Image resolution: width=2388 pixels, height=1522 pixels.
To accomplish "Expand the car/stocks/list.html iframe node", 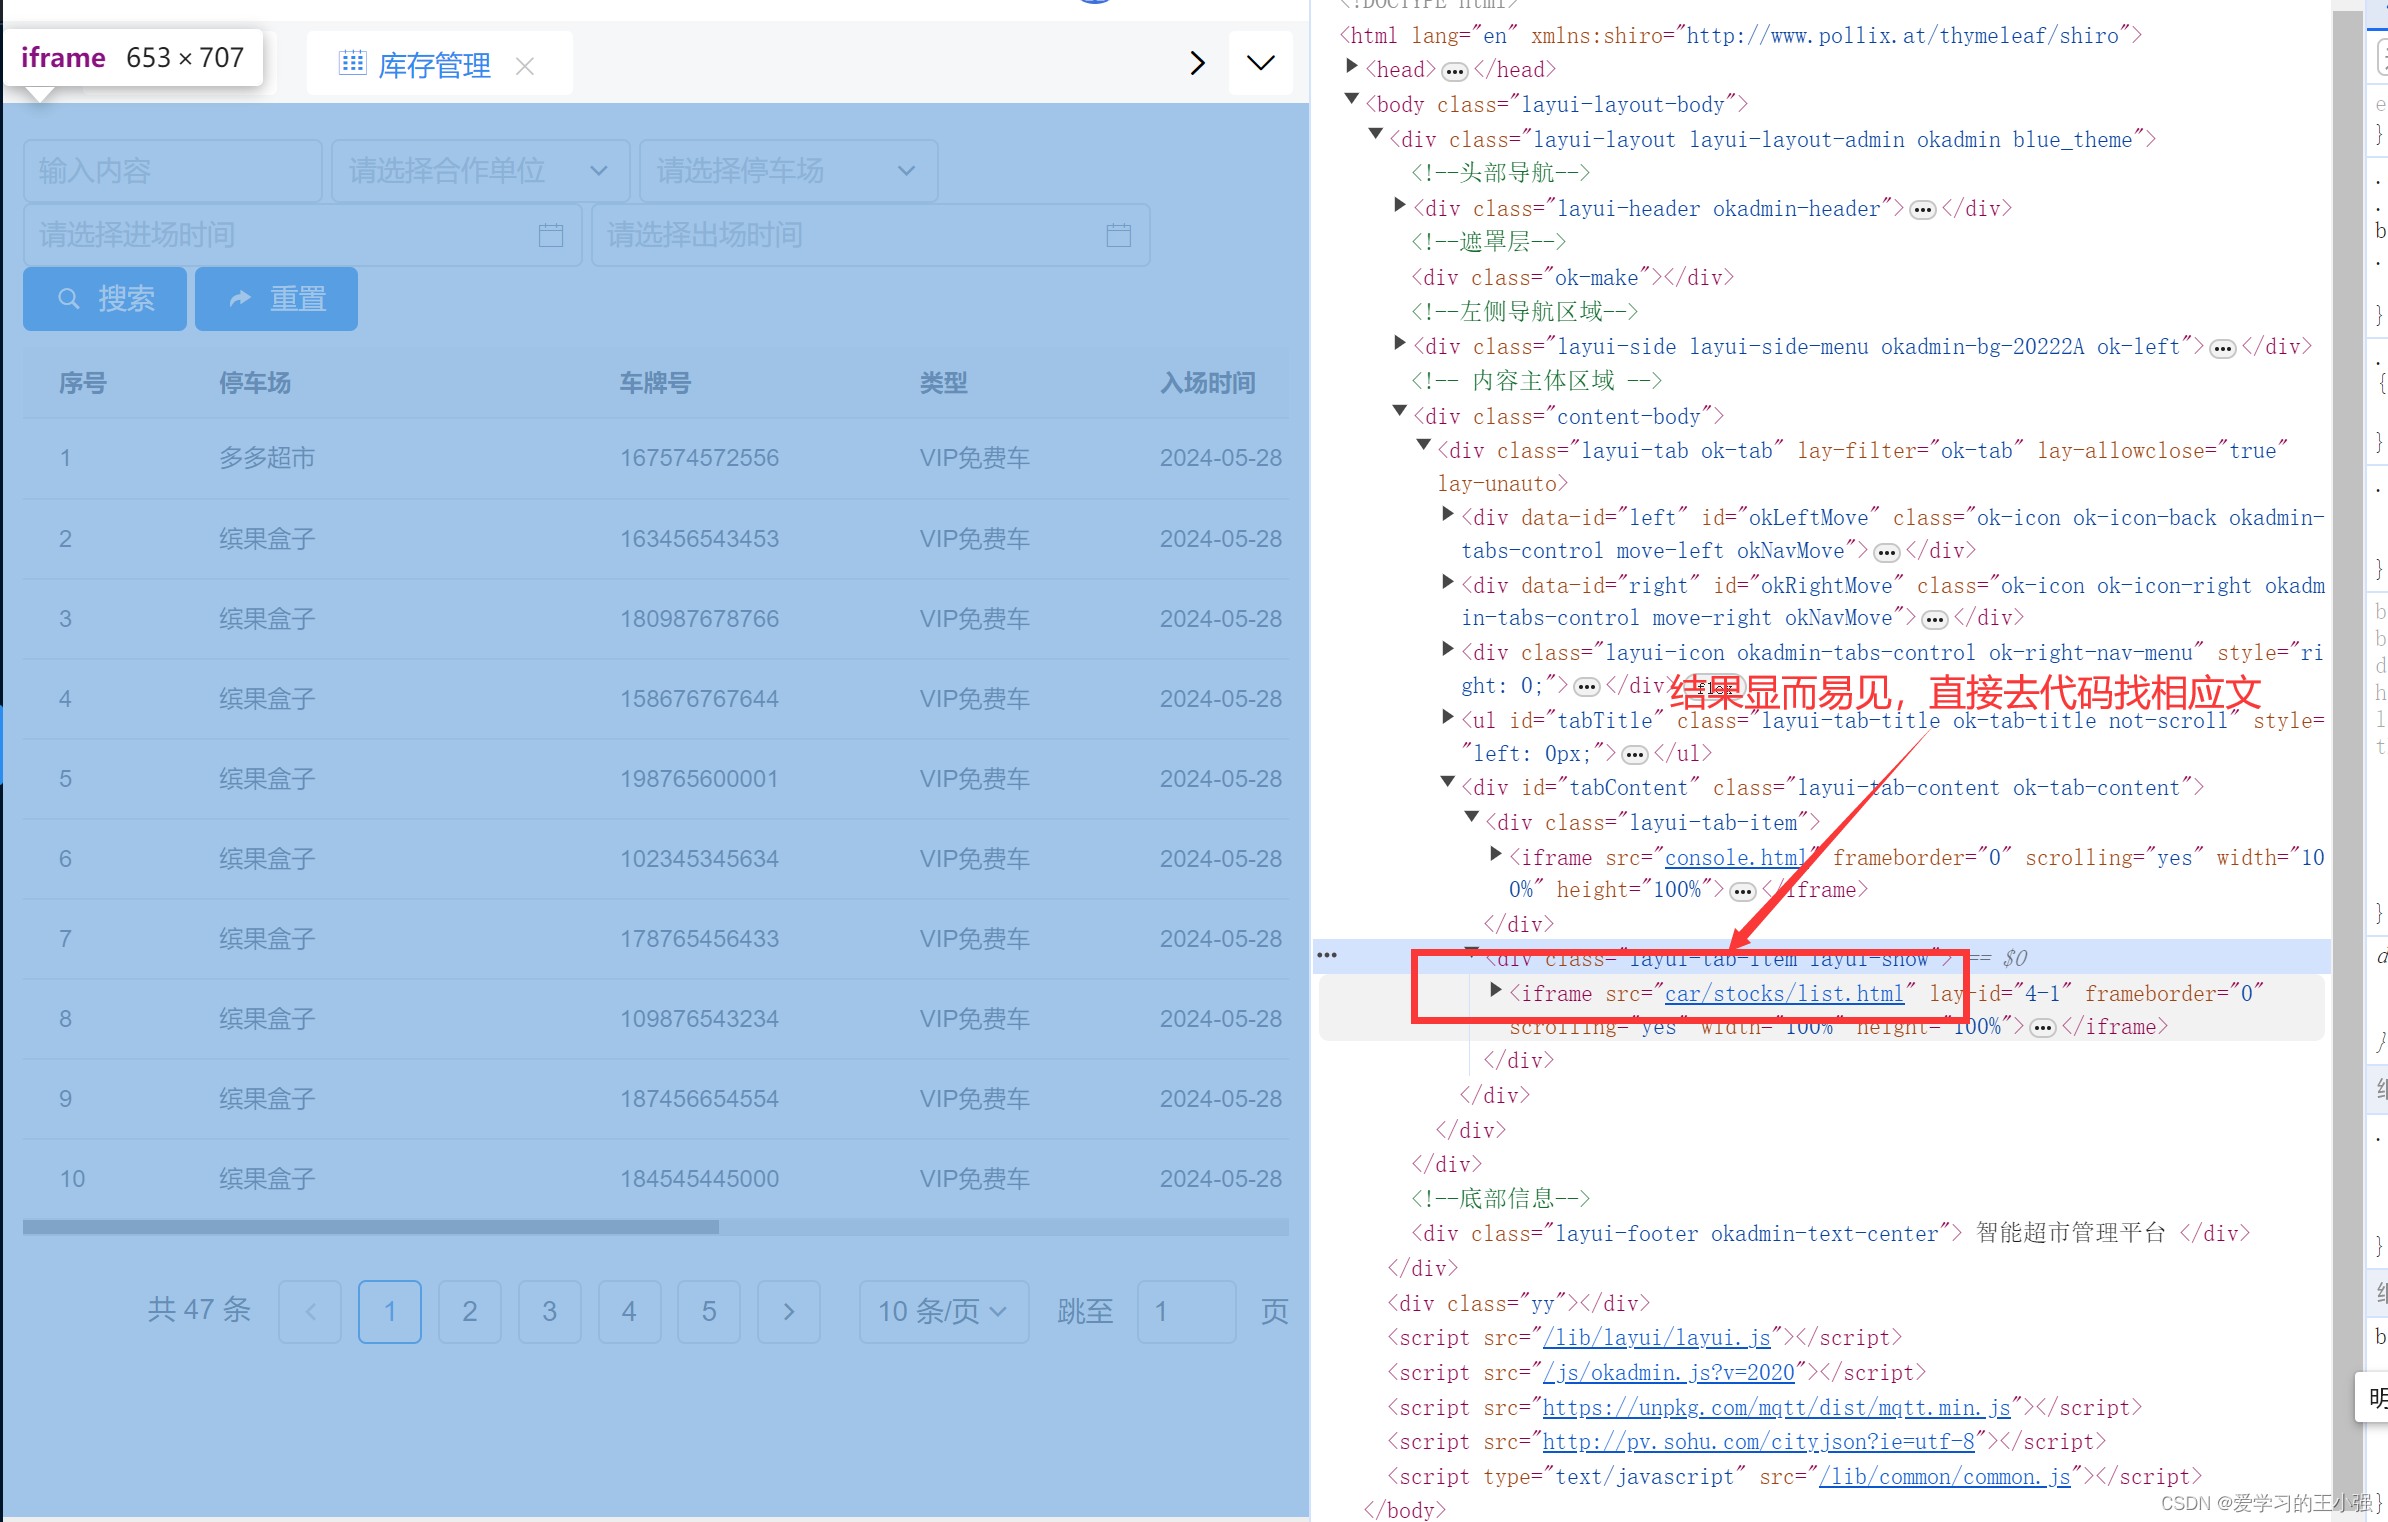I will 1496,991.
